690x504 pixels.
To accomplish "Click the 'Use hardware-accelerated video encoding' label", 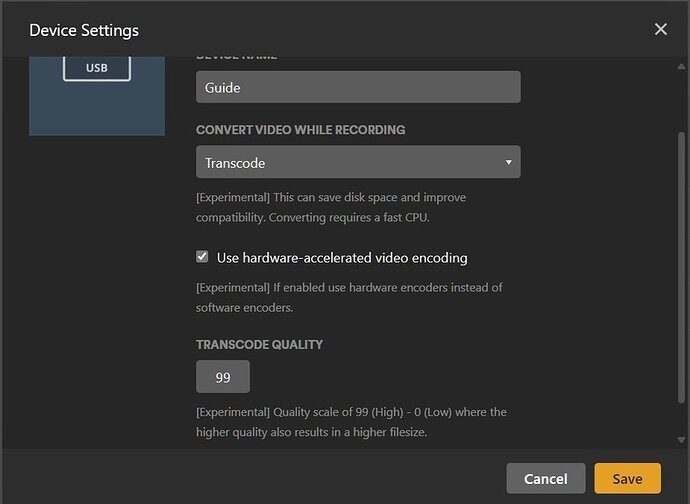I will [342, 258].
